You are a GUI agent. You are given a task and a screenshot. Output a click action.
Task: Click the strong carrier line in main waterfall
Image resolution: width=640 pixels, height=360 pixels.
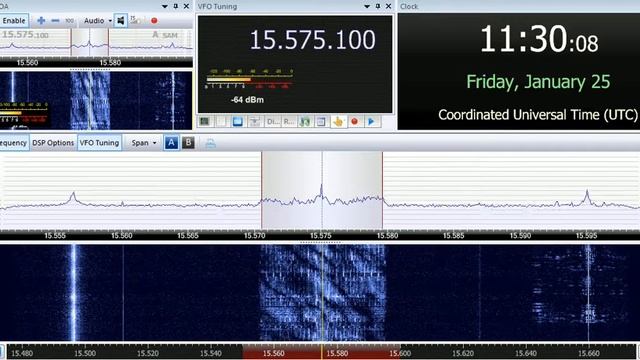click(x=74, y=293)
